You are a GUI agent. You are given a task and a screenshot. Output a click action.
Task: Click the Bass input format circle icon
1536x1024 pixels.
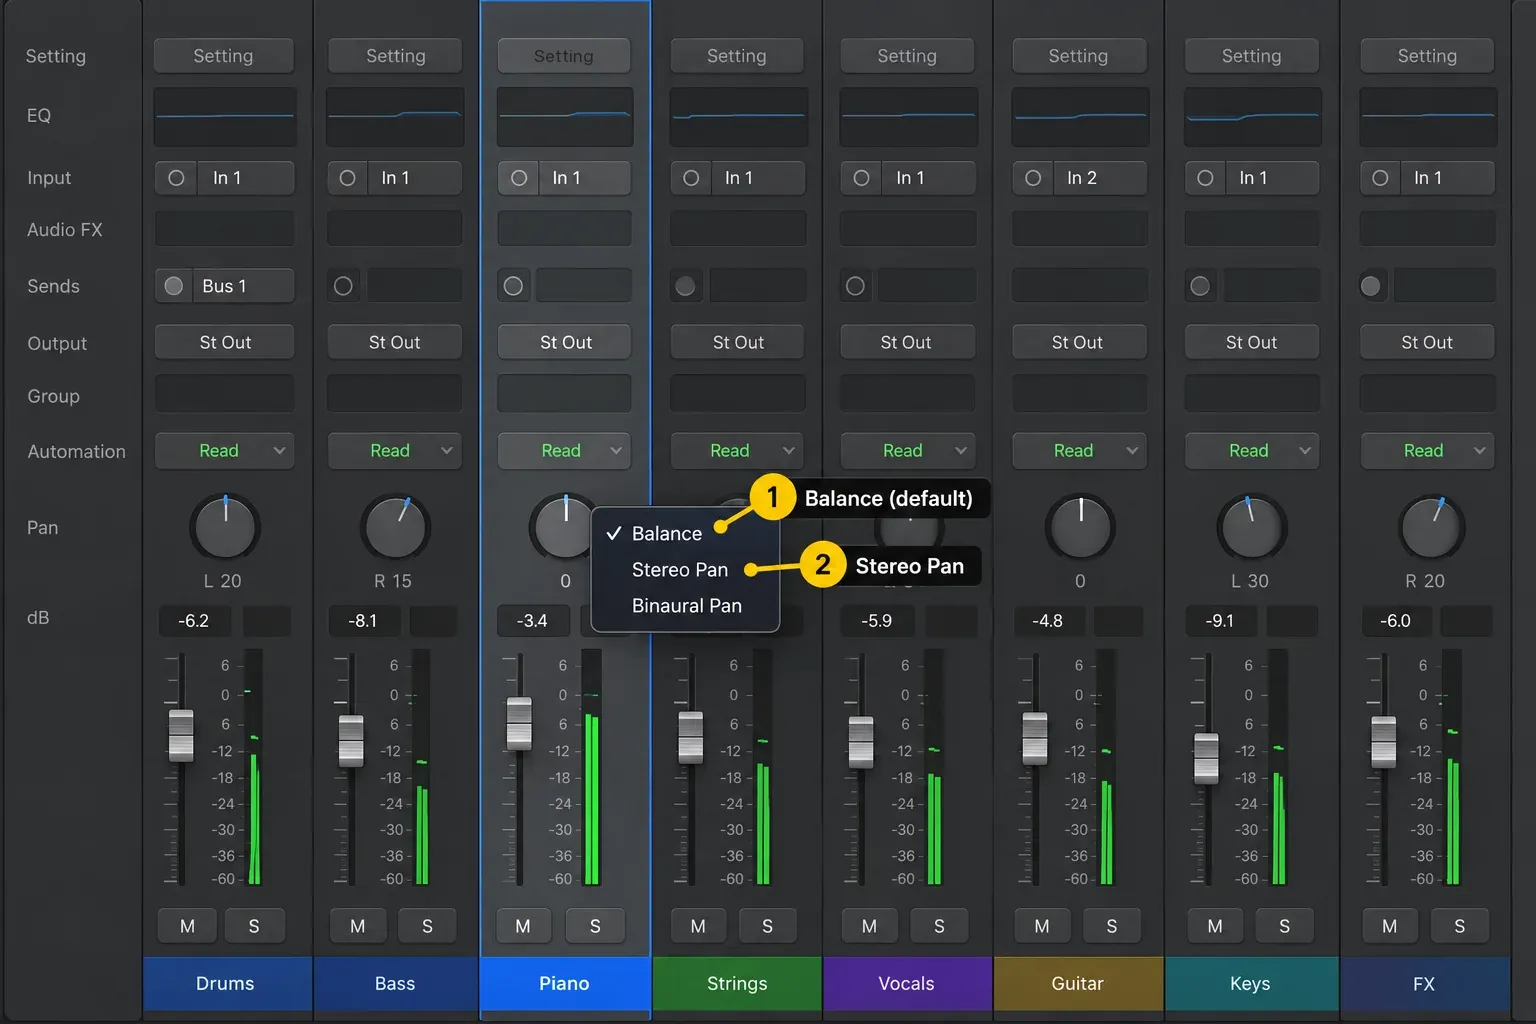click(x=347, y=178)
